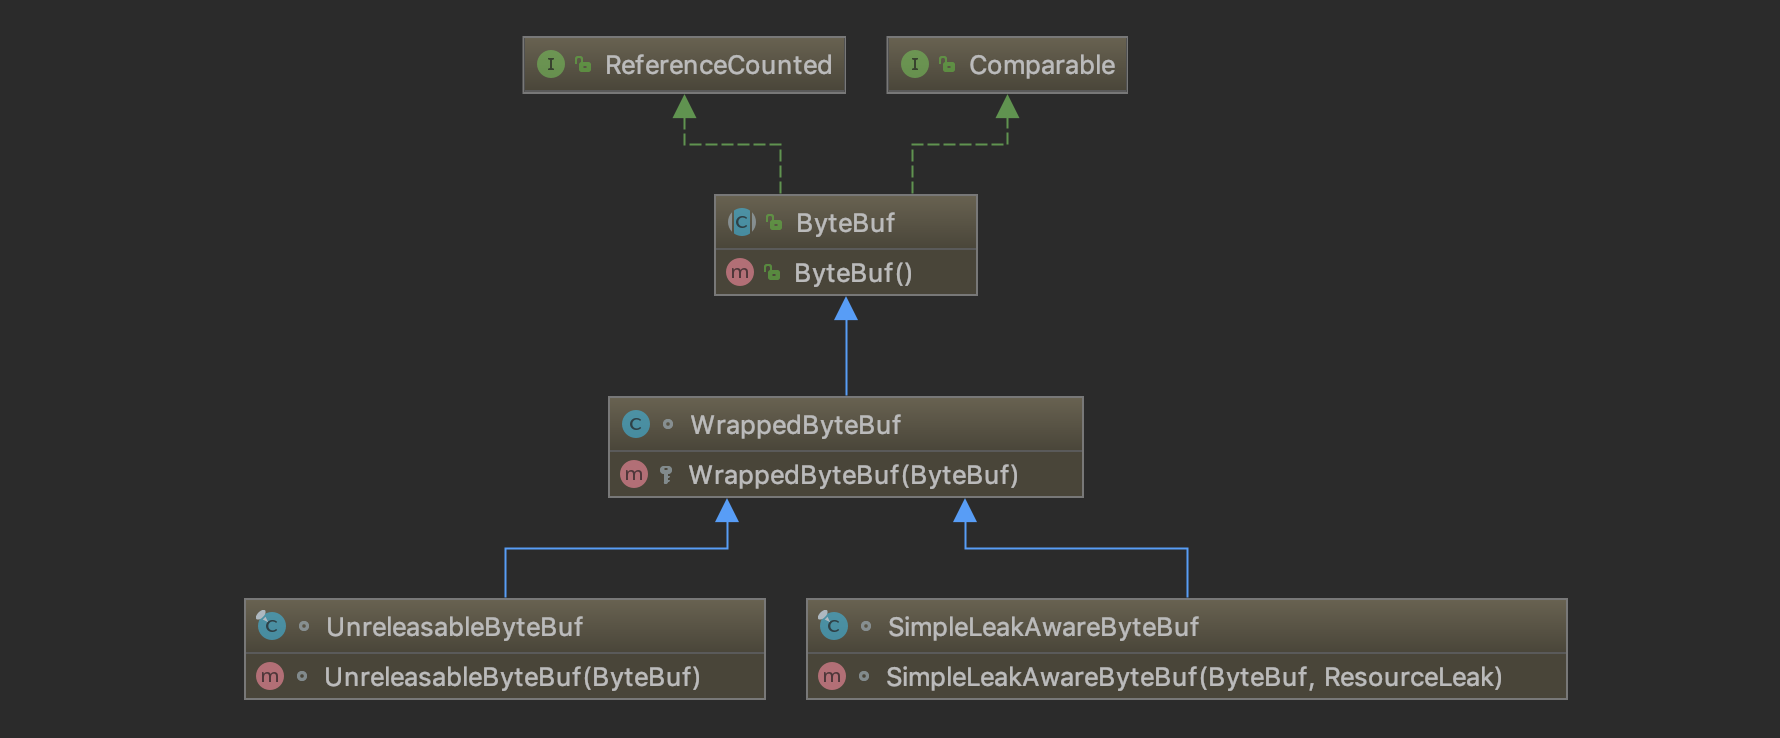Select the WrappedByteBuf class name header
The width and height of the screenshot is (1780, 738).
point(795,424)
